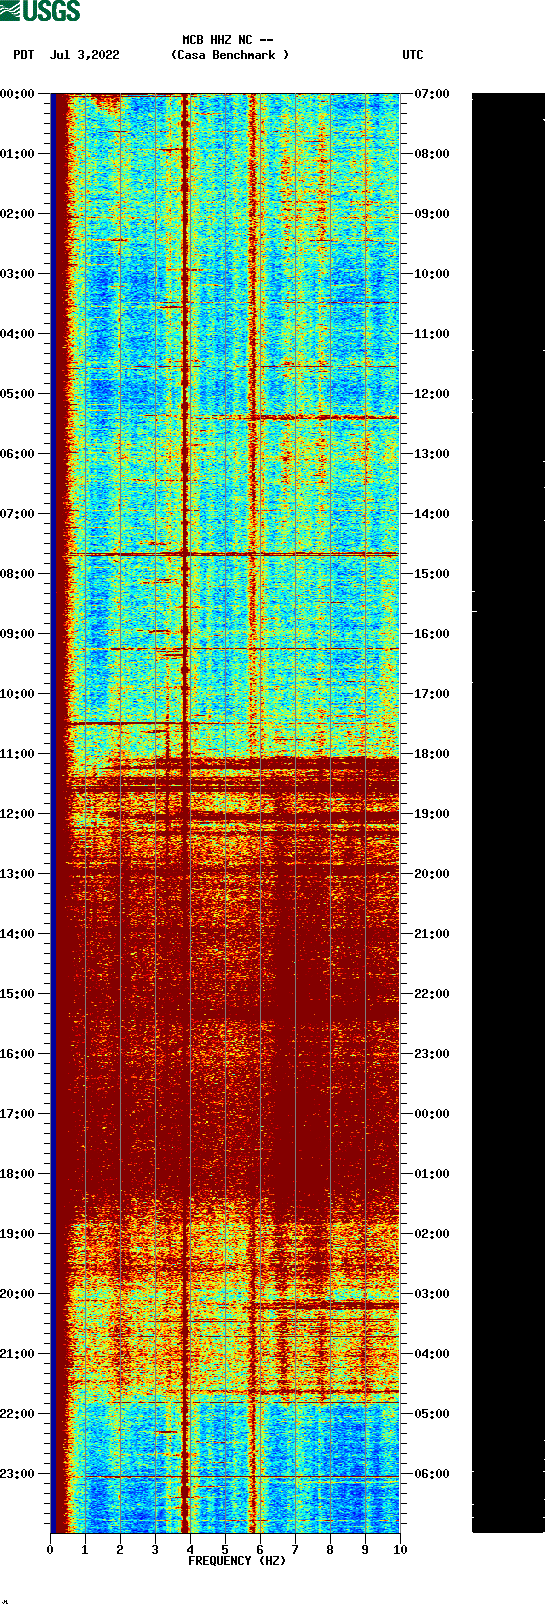Click the USGS logo
The width and height of the screenshot is (552, 1613).
click(41, 11)
